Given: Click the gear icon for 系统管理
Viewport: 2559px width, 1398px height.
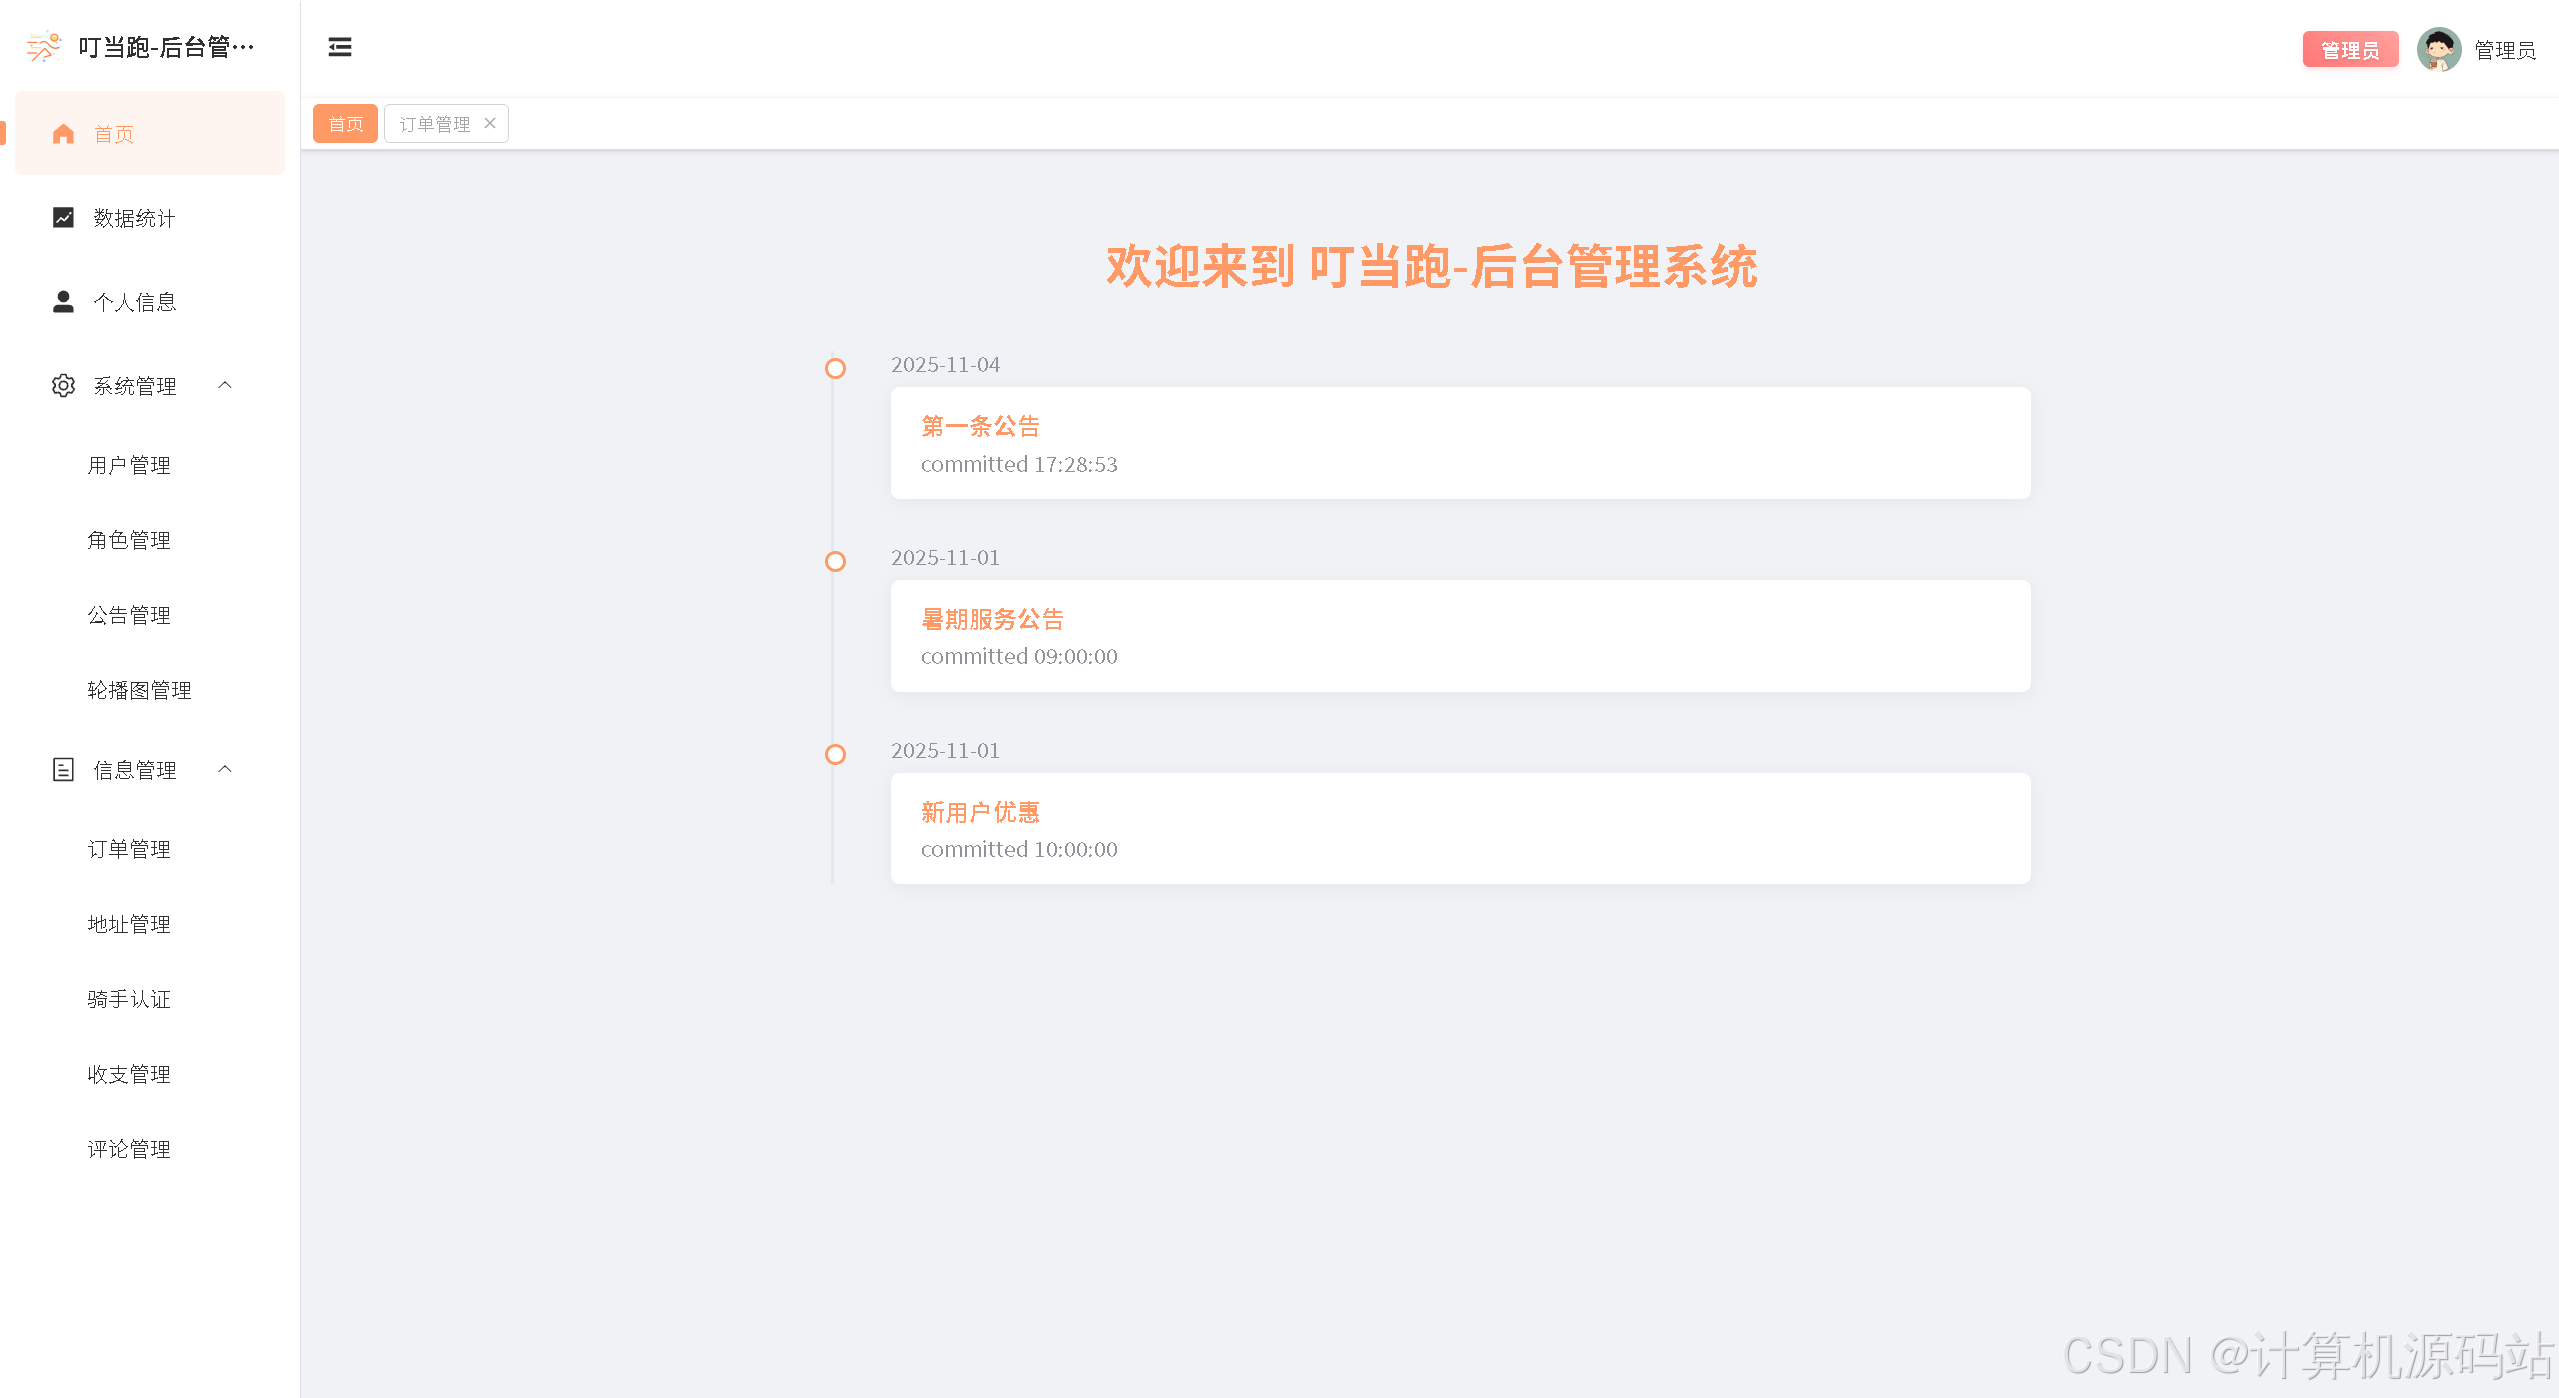Looking at the screenshot, I should tap(63, 385).
